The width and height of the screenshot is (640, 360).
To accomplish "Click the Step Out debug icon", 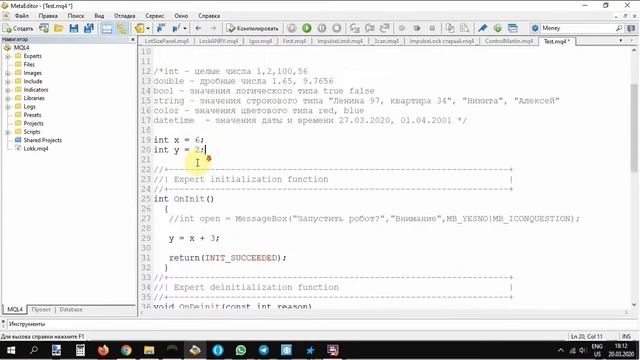I will 384,28.
